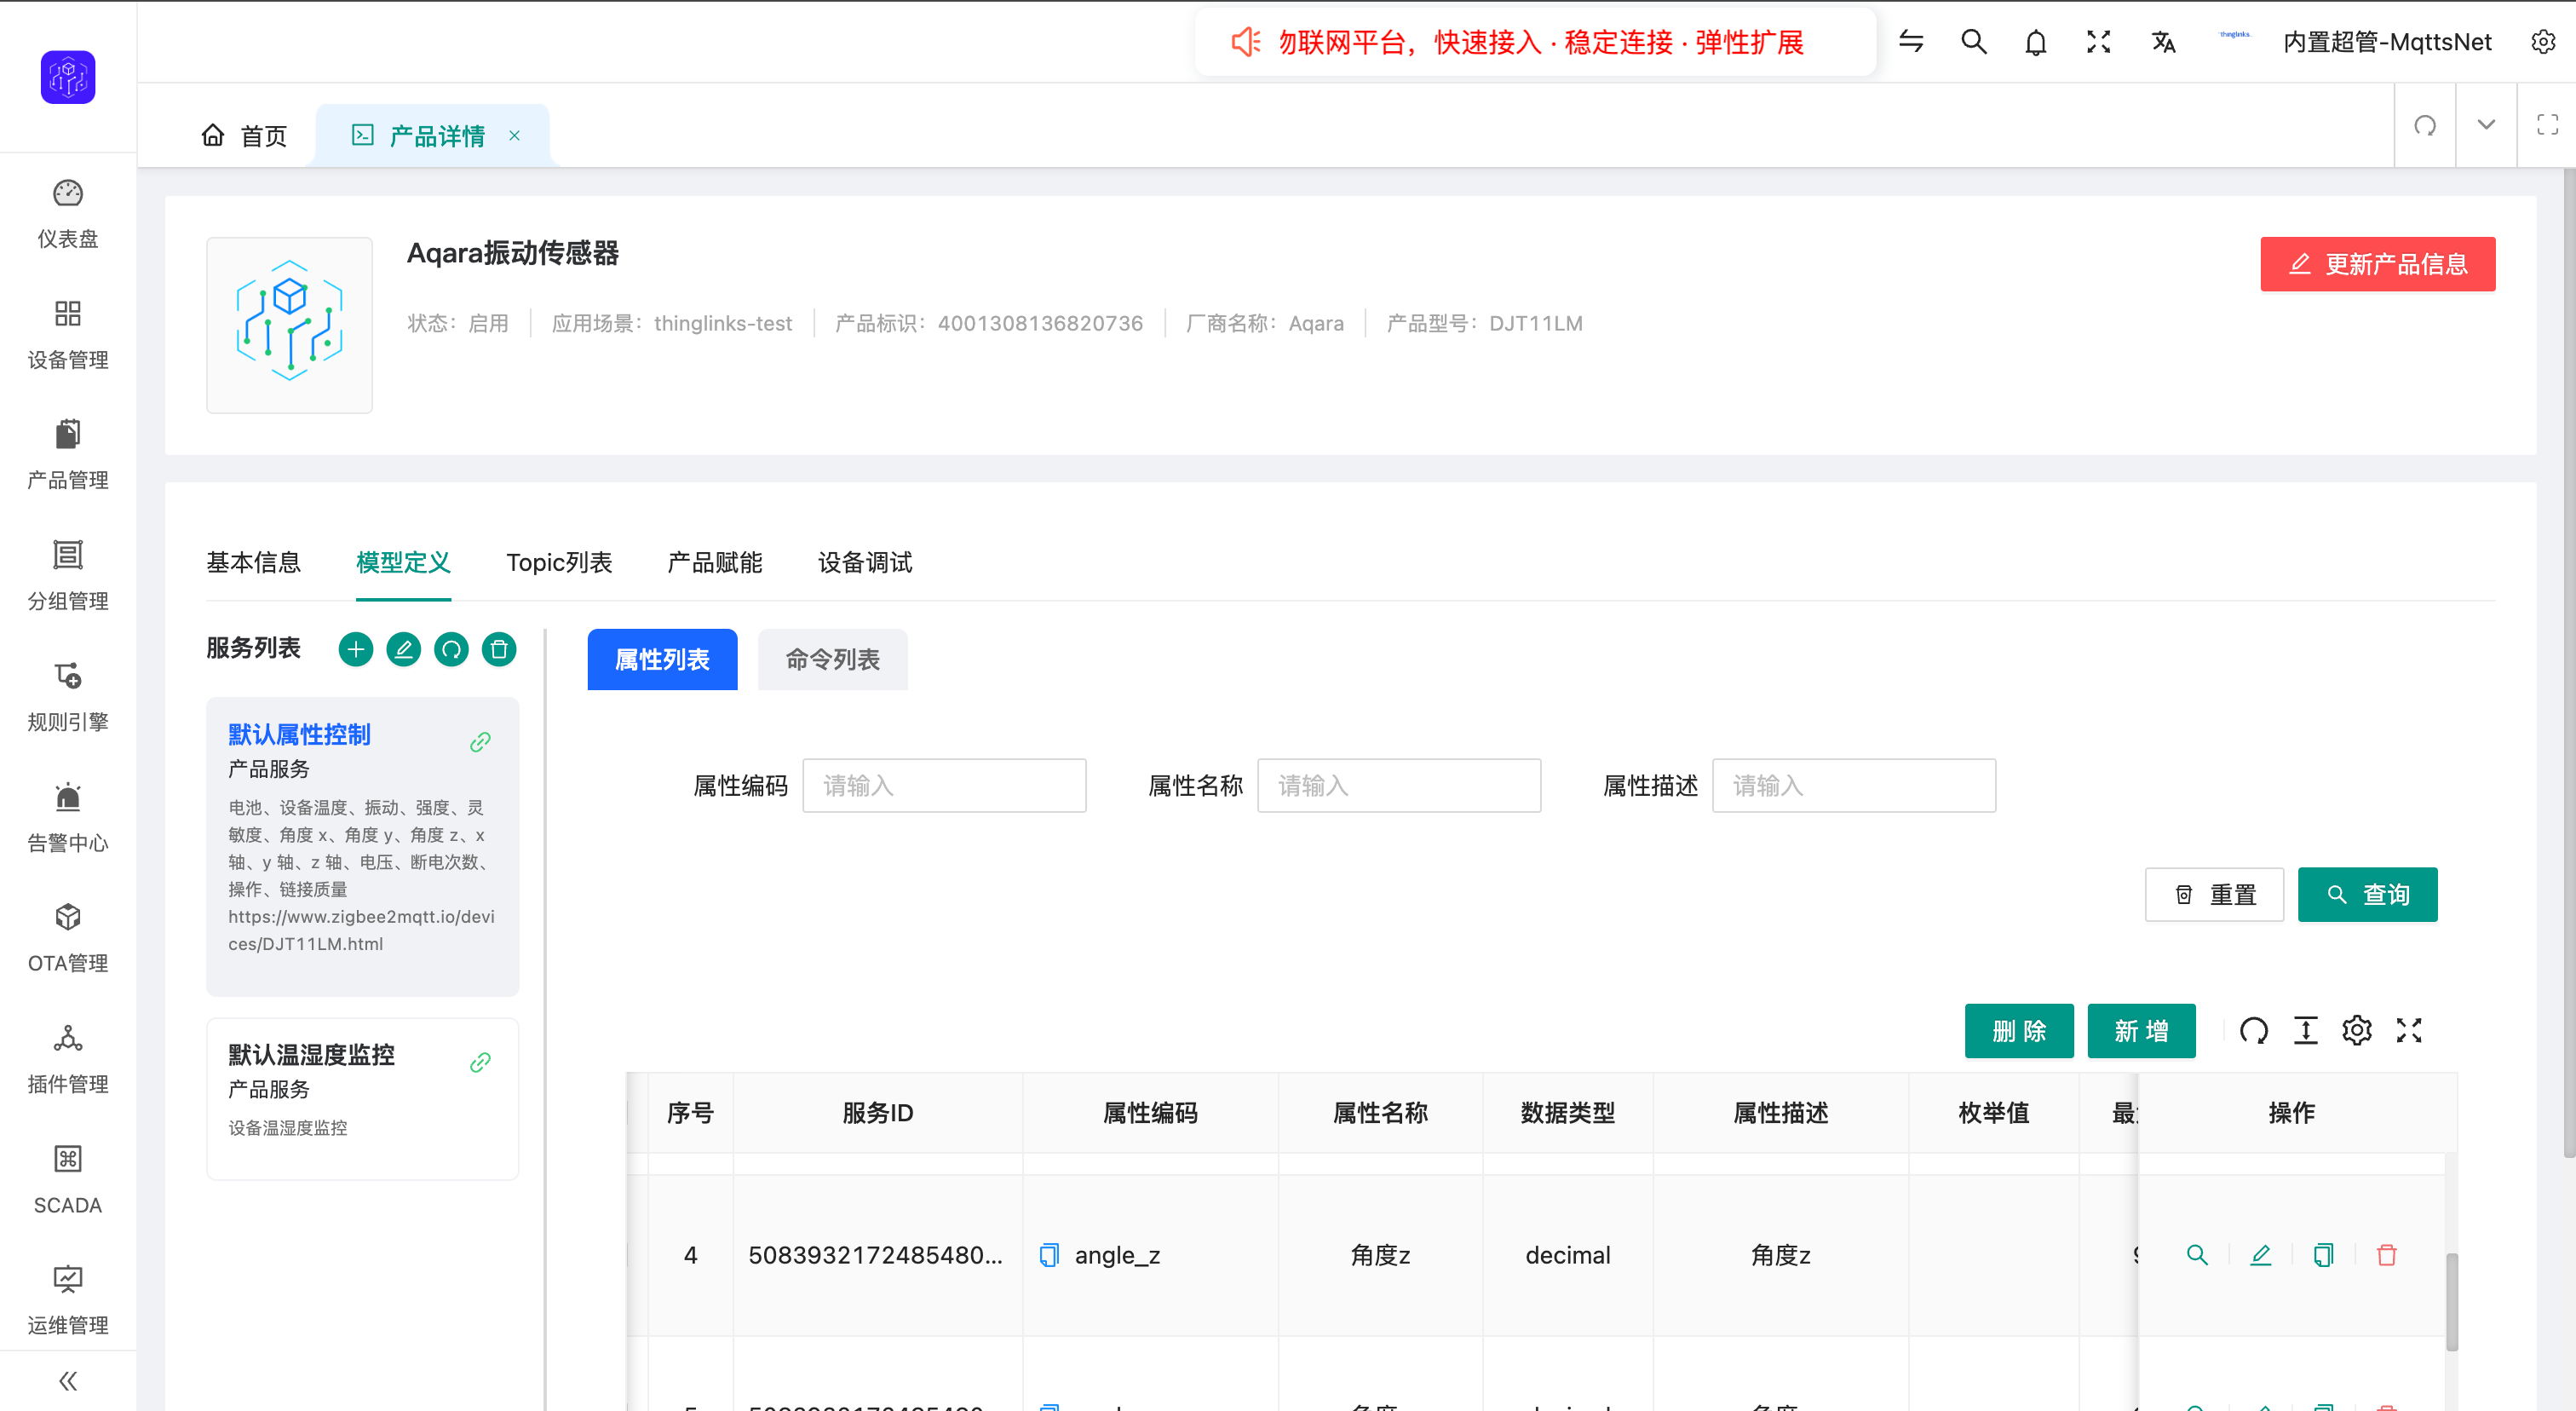Click the 新增 button above the table
Screen dimensions: 2576x1411
[2141, 1031]
